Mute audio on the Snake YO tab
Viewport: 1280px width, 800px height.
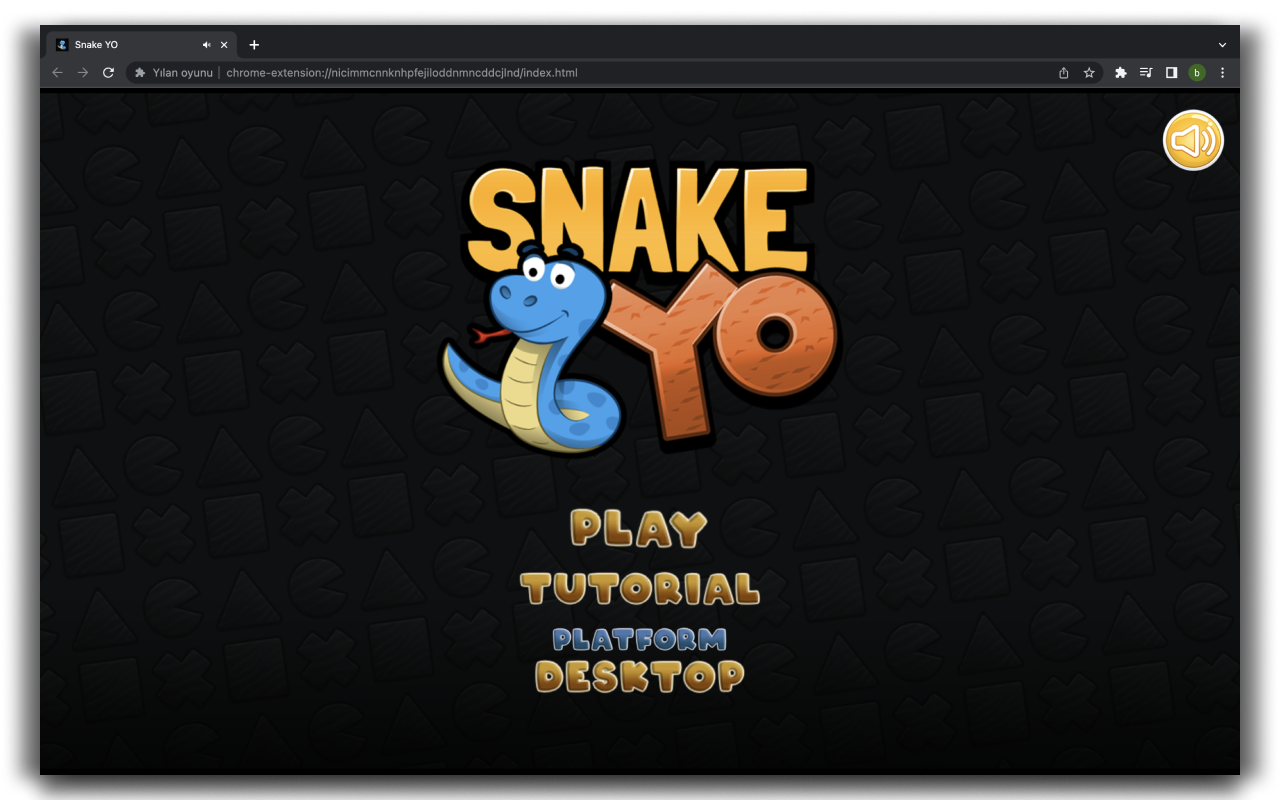click(x=206, y=44)
